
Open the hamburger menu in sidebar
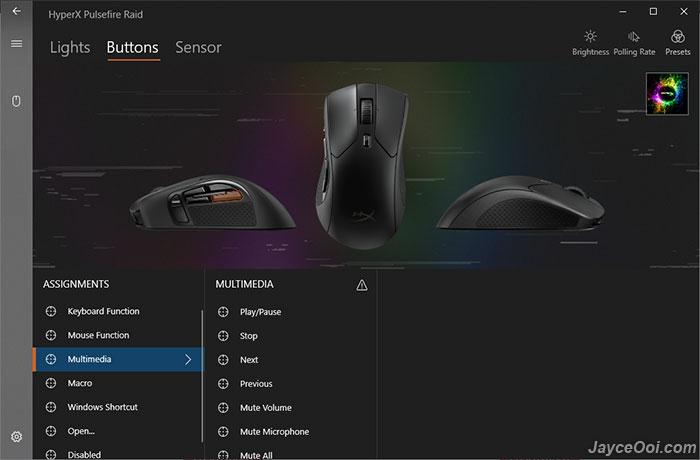pyautogui.click(x=17, y=43)
